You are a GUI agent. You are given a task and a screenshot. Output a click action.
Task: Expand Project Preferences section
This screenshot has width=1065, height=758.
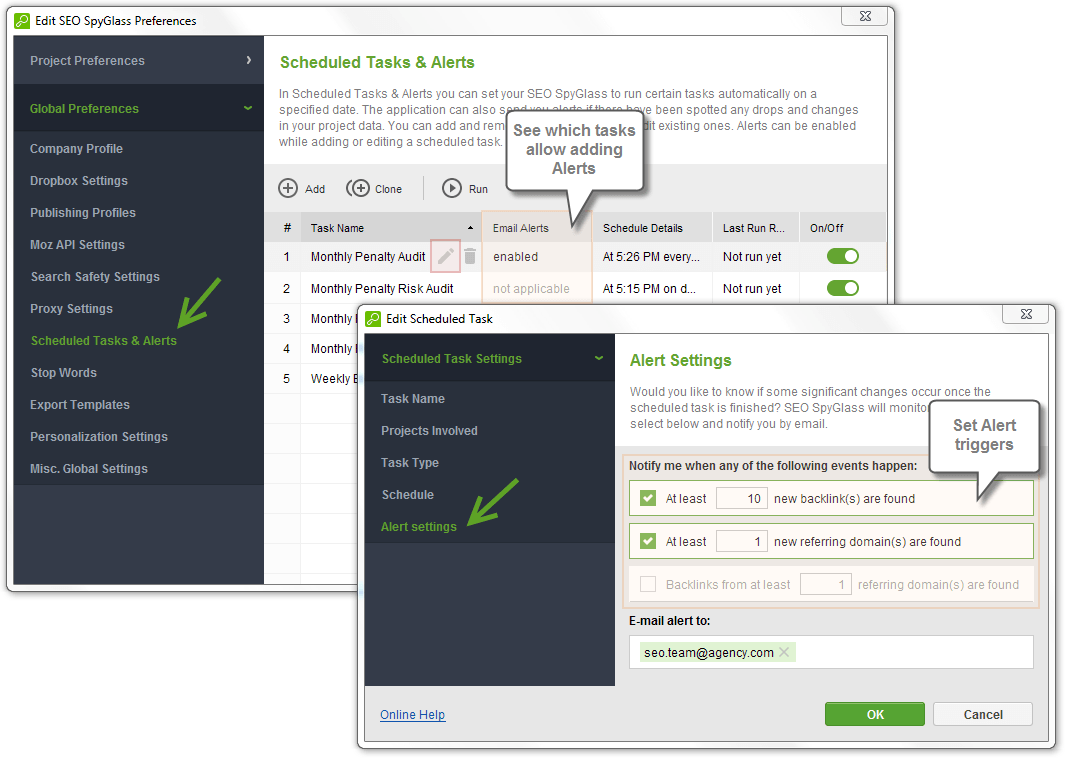point(139,60)
